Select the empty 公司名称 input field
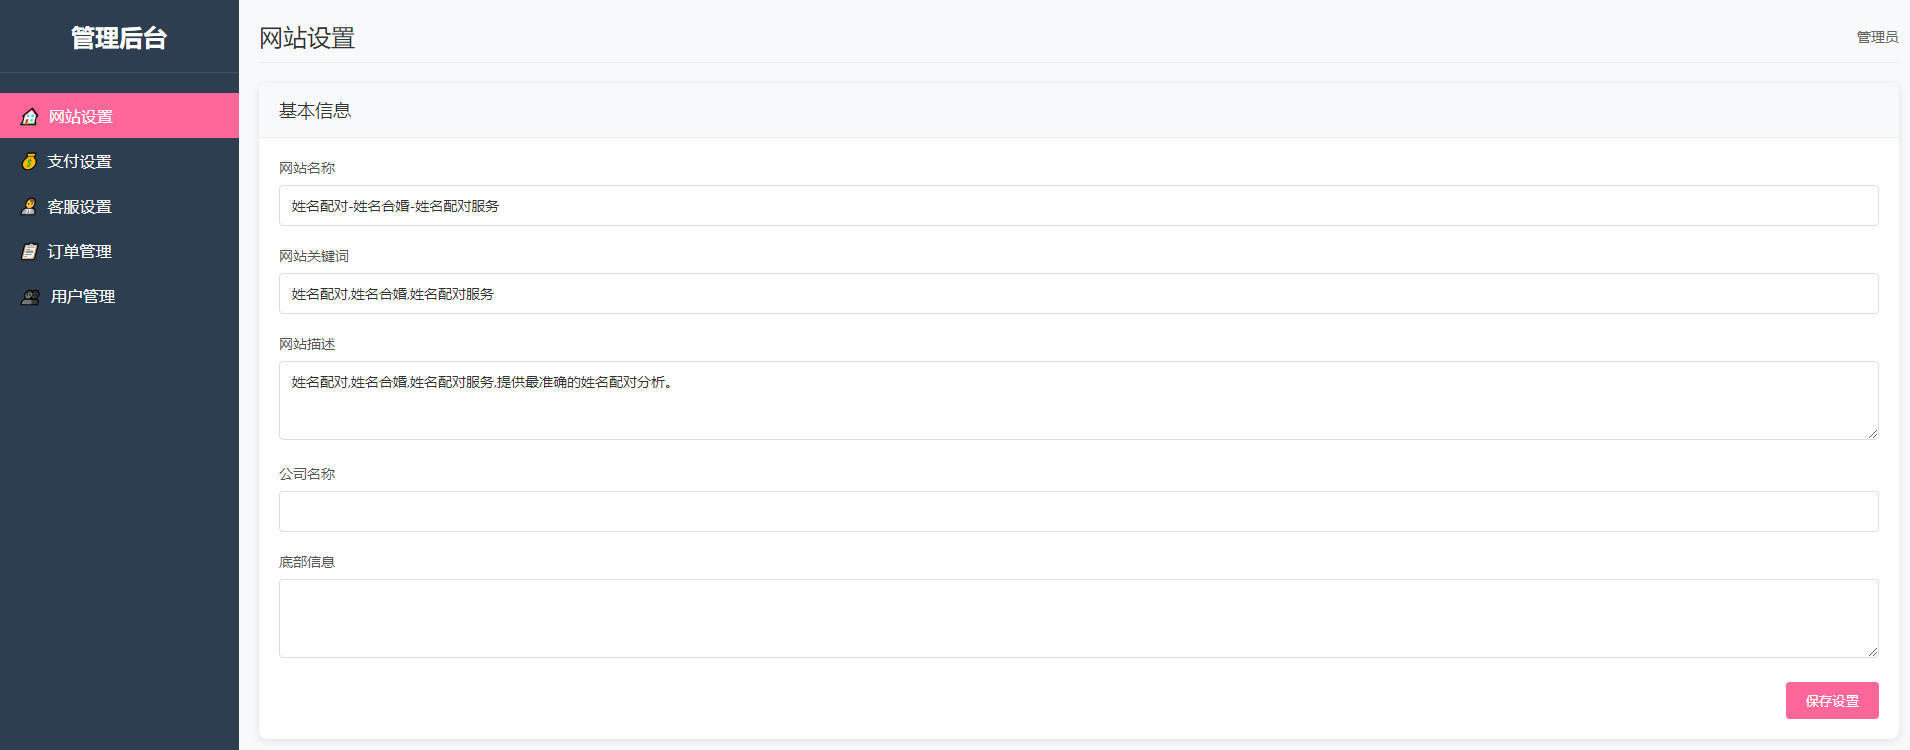Viewport: 1910px width, 750px height. (x=1078, y=512)
